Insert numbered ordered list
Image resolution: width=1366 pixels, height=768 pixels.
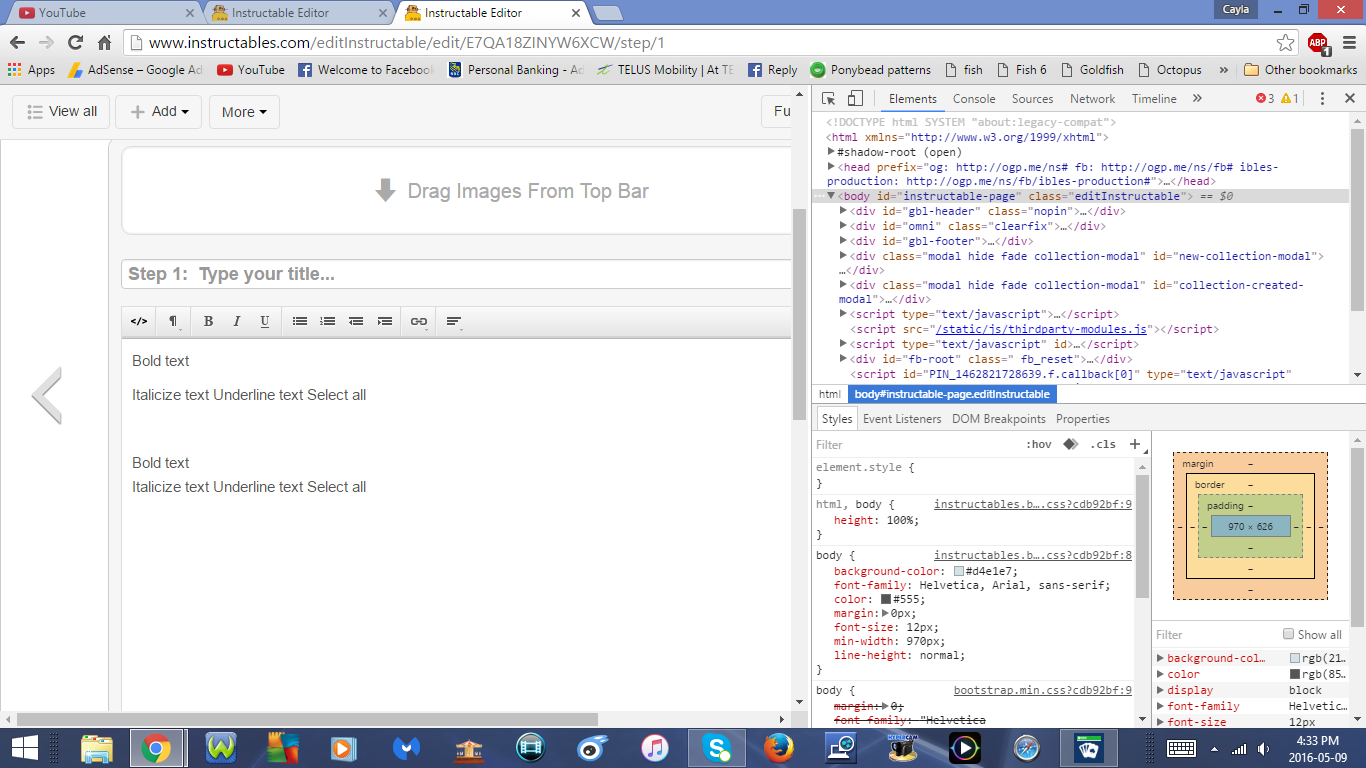coord(327,322)
